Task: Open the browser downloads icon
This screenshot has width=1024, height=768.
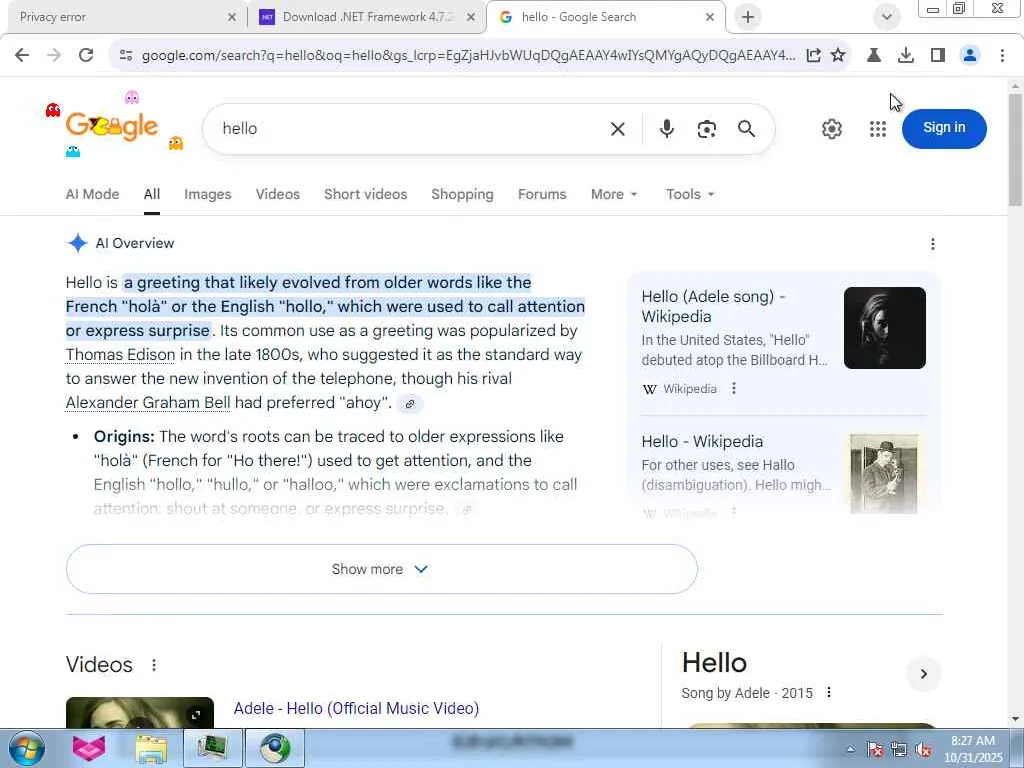Action: coord(906,56)
